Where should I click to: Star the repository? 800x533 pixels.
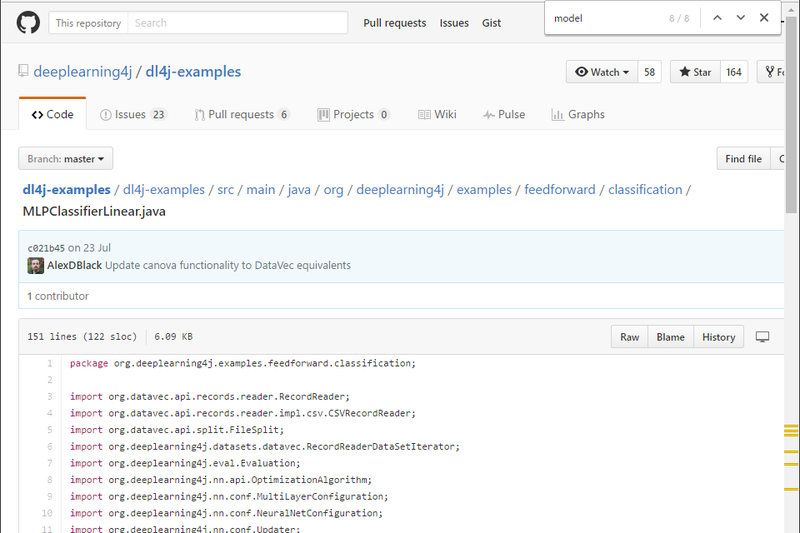[695, 72]
